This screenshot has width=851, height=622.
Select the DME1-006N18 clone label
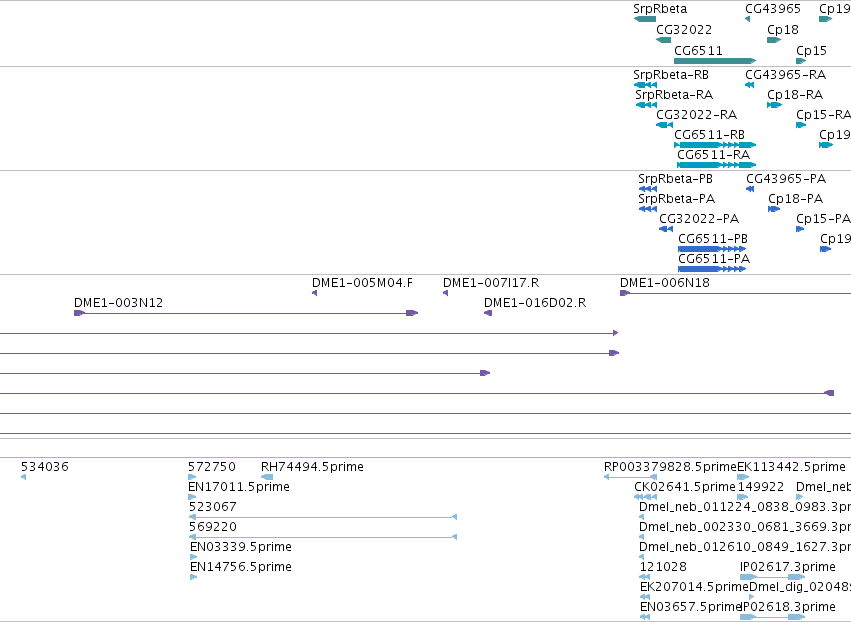[x=665, y=283]
